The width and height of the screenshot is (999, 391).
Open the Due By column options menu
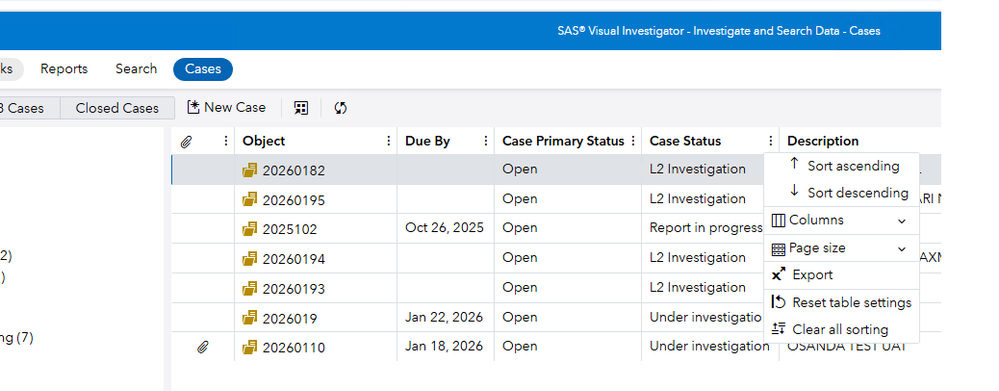tap(485, 141)
